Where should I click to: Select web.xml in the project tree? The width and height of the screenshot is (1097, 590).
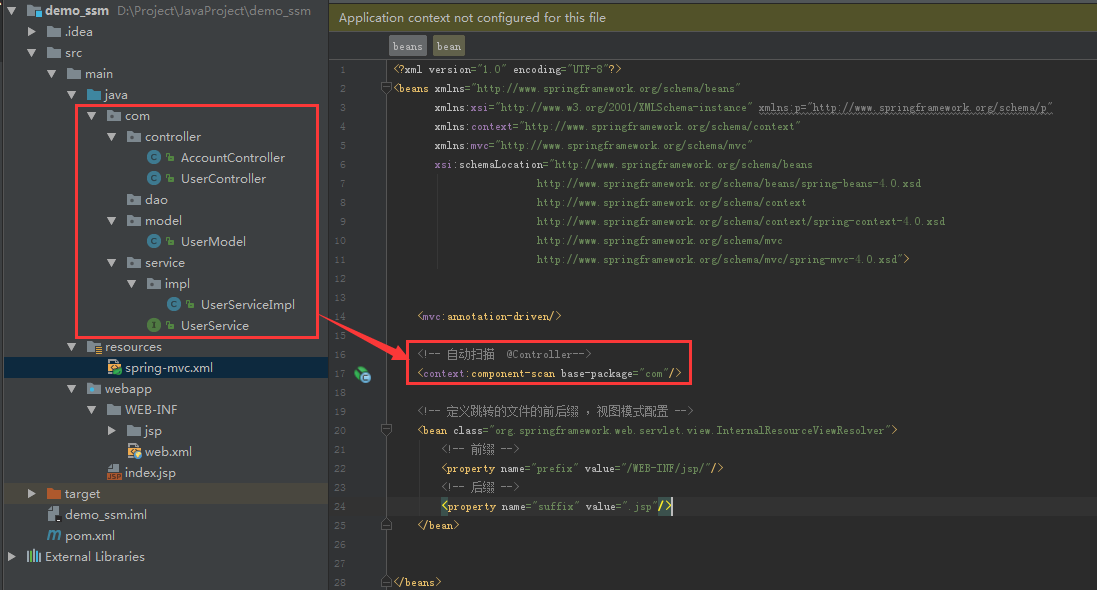(x=168, y=451)
